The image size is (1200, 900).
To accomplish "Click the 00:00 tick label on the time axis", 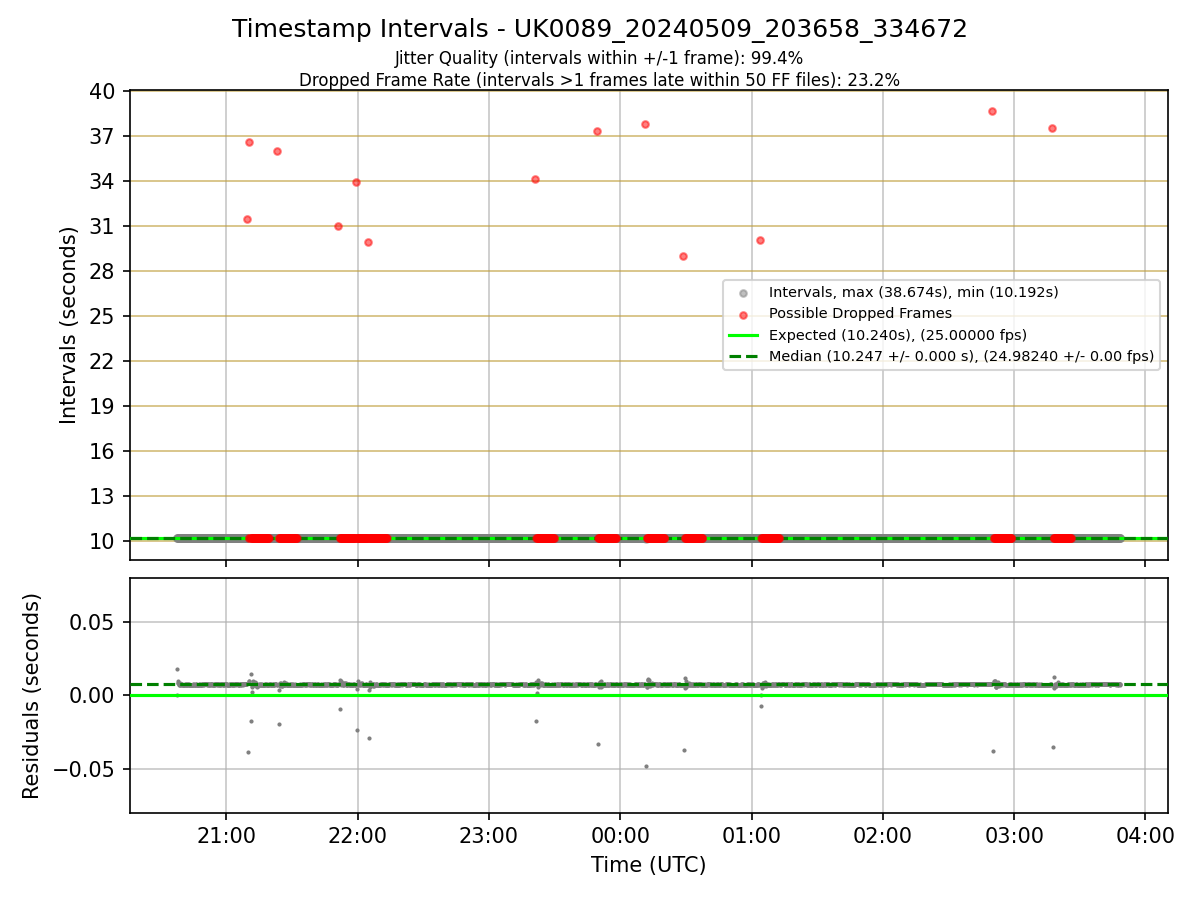I will click(620, 834).
